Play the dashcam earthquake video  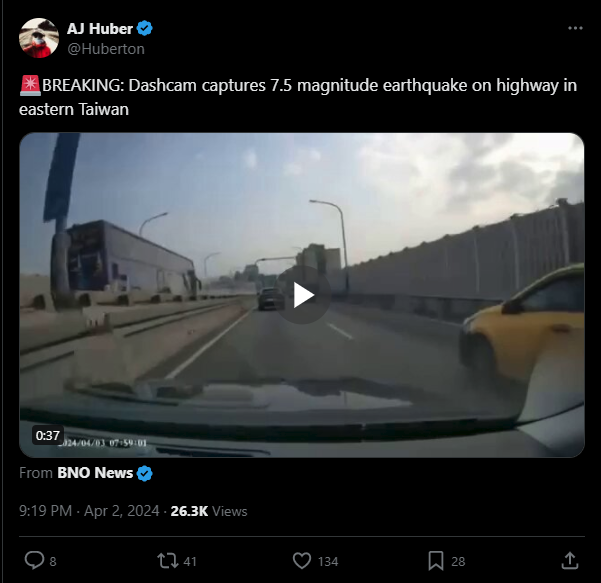click(x=302, y=295)
